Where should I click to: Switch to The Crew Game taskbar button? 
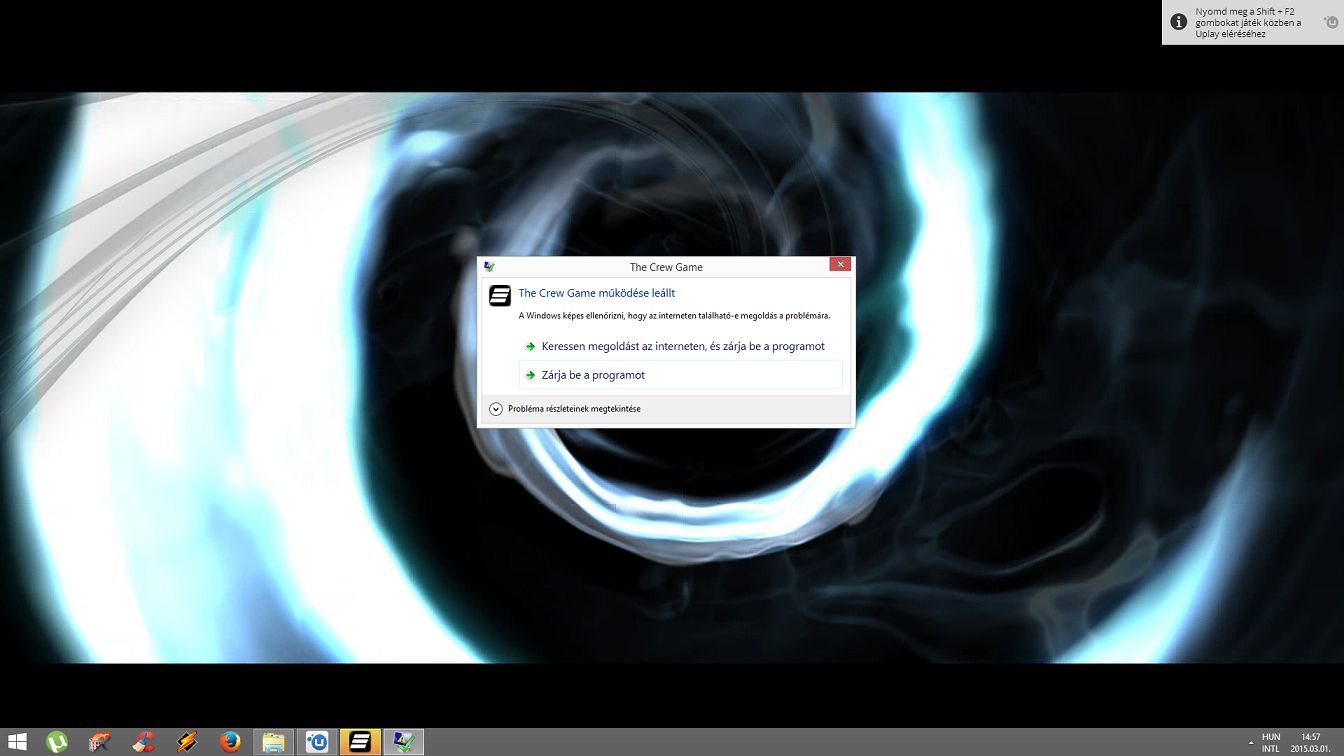360,742
